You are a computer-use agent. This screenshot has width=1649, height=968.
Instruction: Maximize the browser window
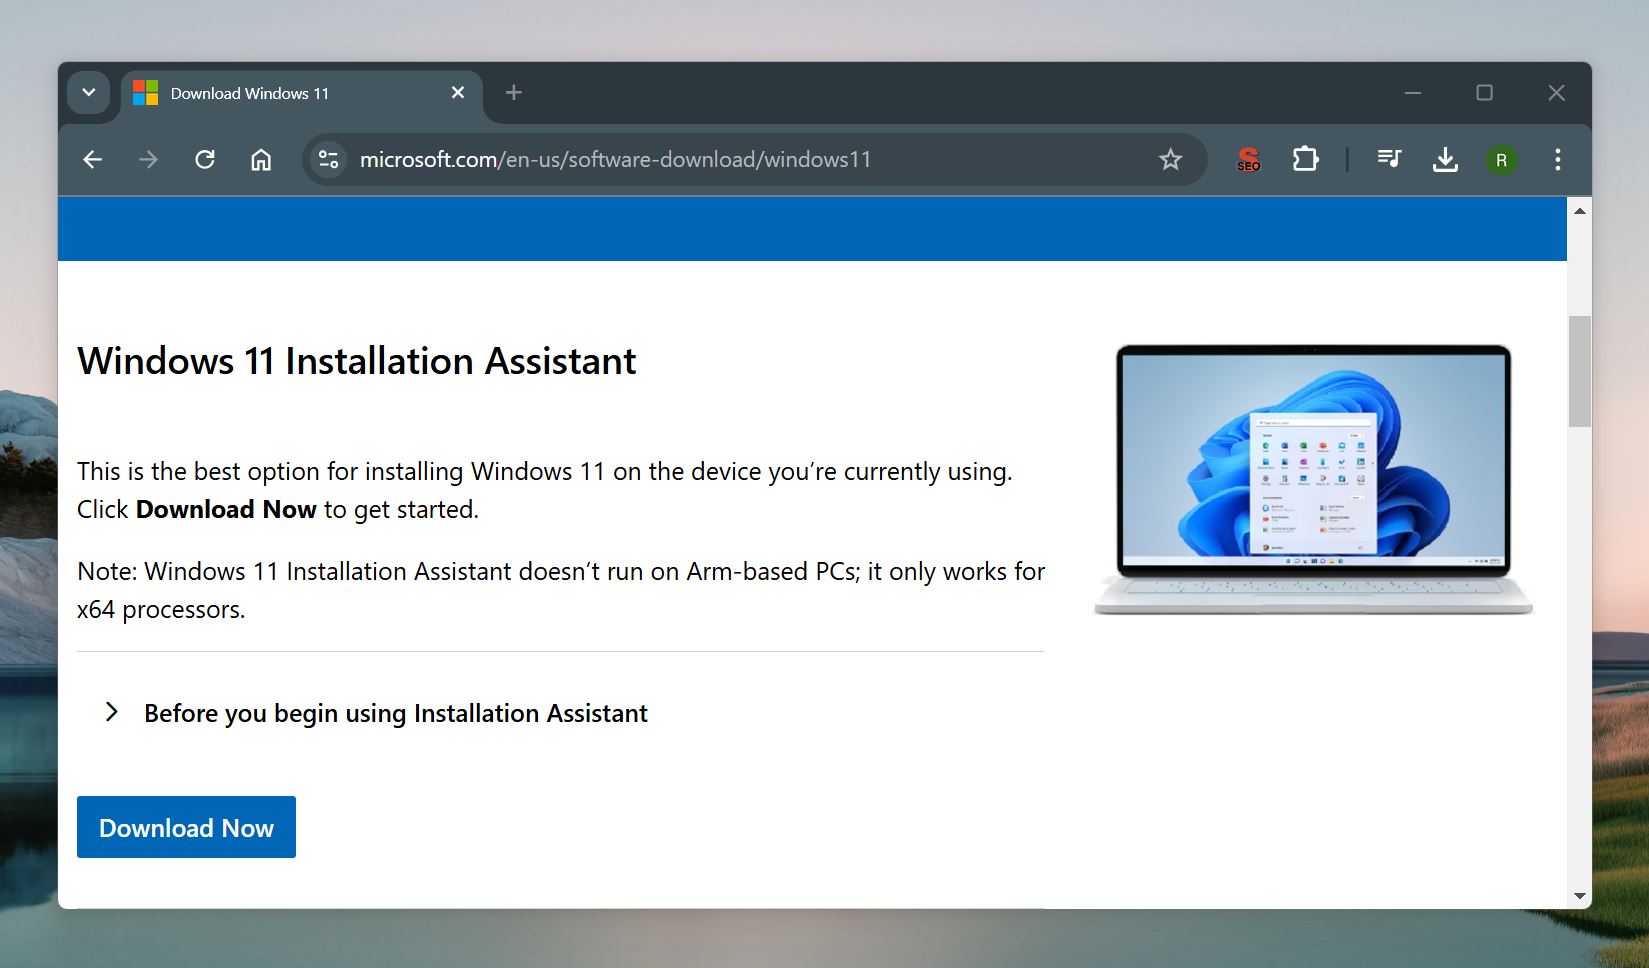[1484, 93]
